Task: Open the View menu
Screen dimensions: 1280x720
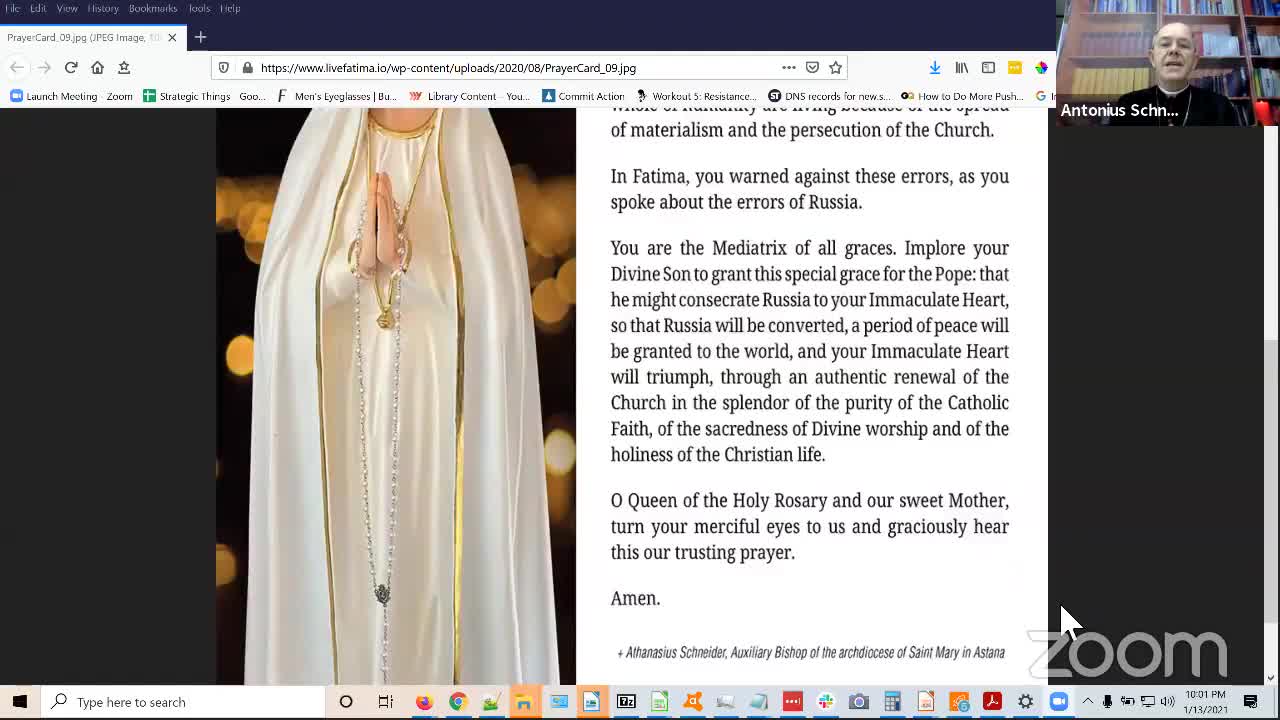Action: pyautogui.click(x=67, y=8)
